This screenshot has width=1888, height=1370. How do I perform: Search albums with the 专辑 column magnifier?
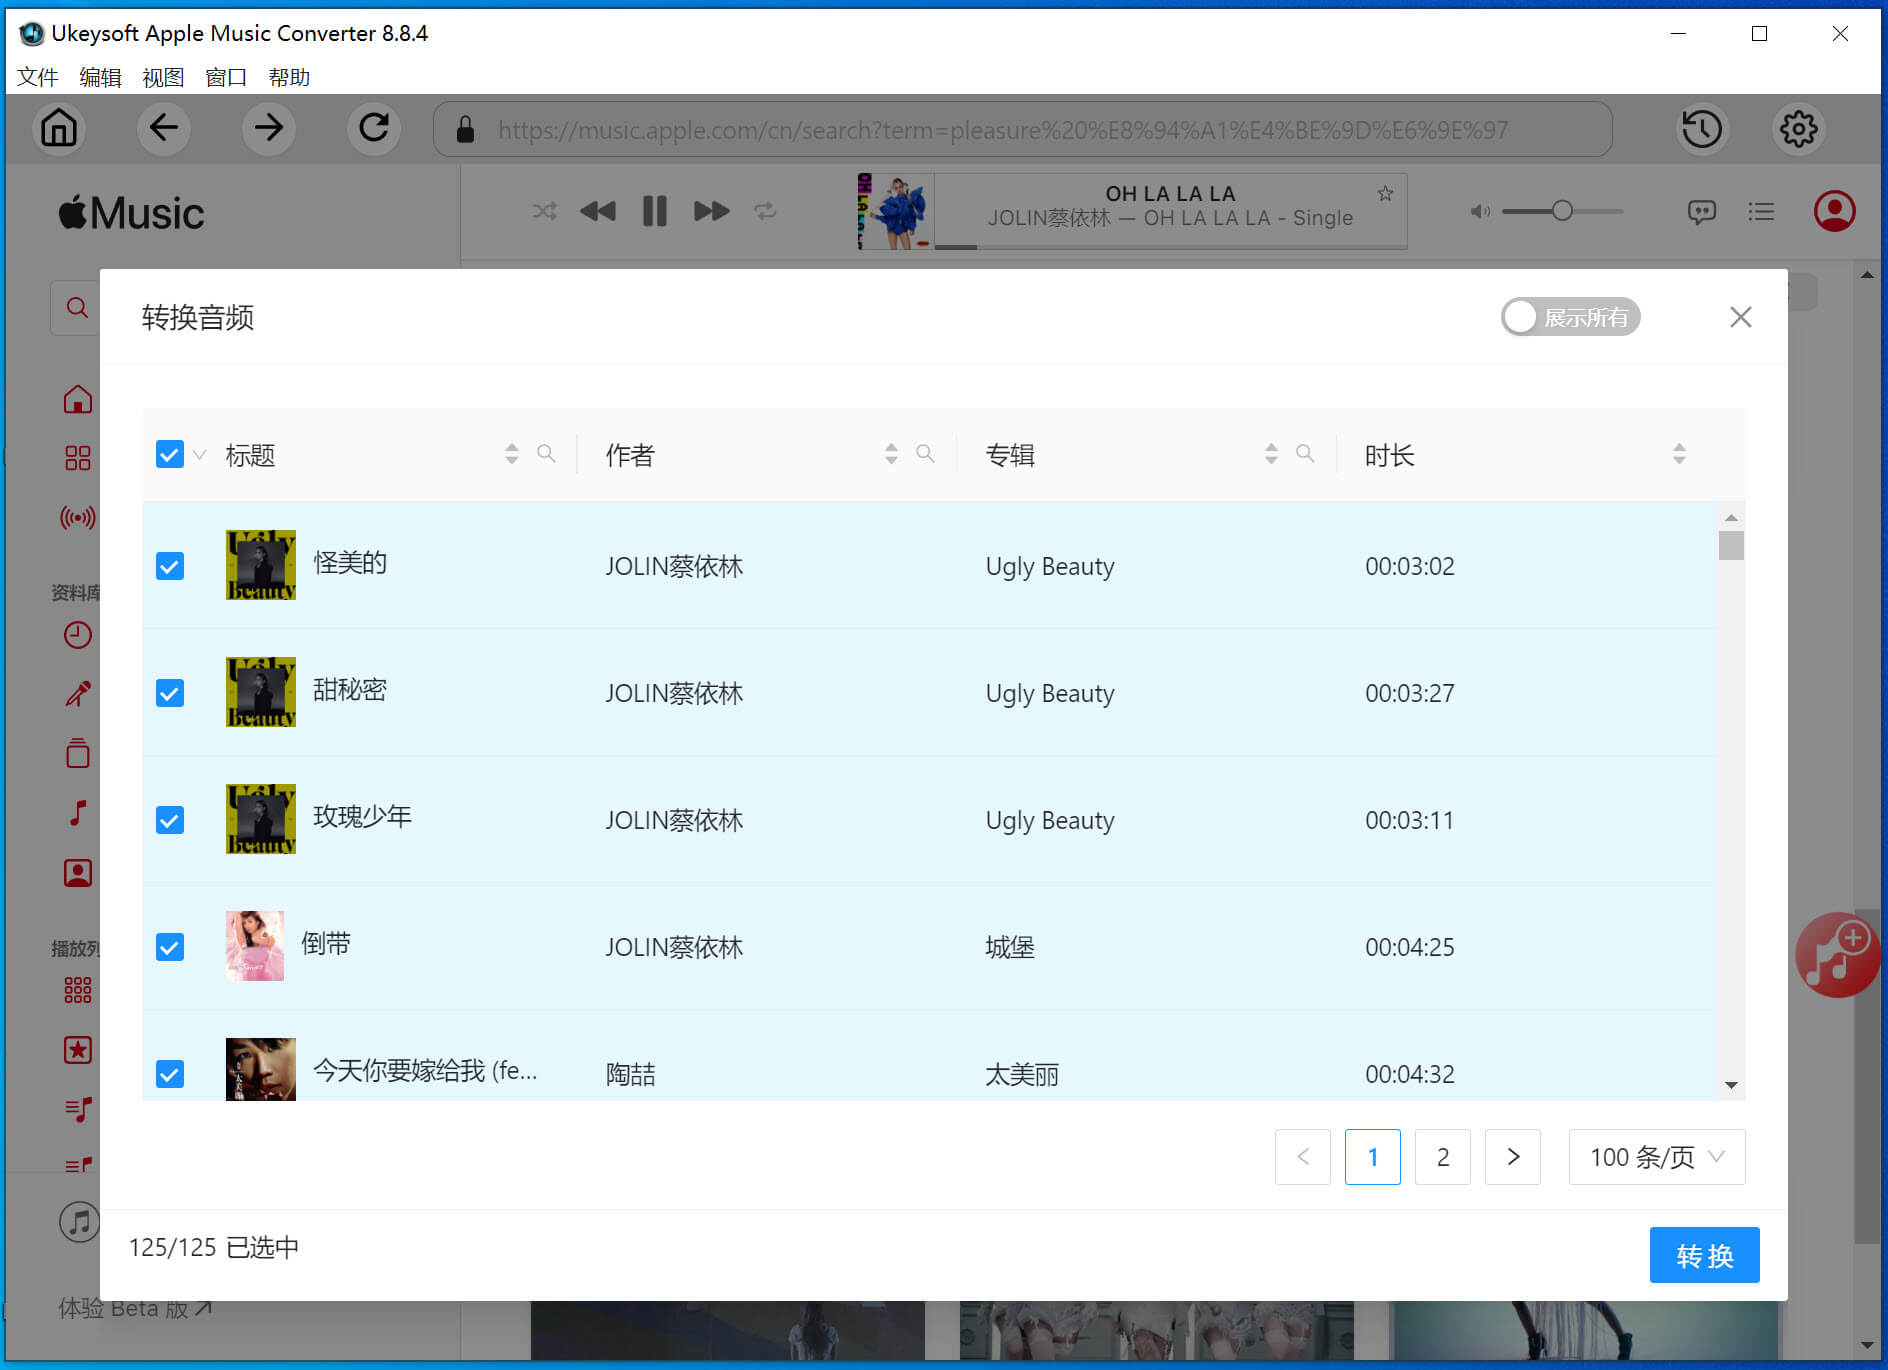[1305, 454]
